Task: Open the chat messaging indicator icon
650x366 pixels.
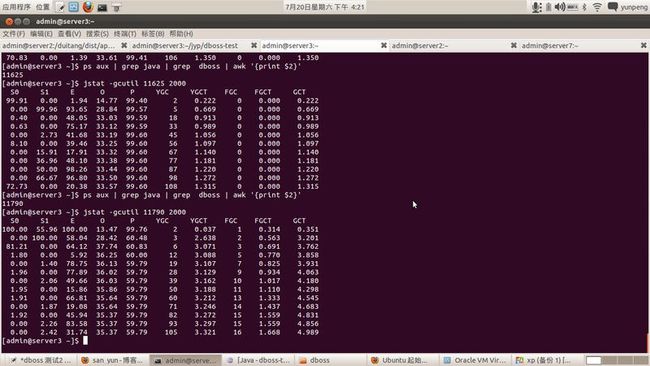Action: (x=613, y=7)
